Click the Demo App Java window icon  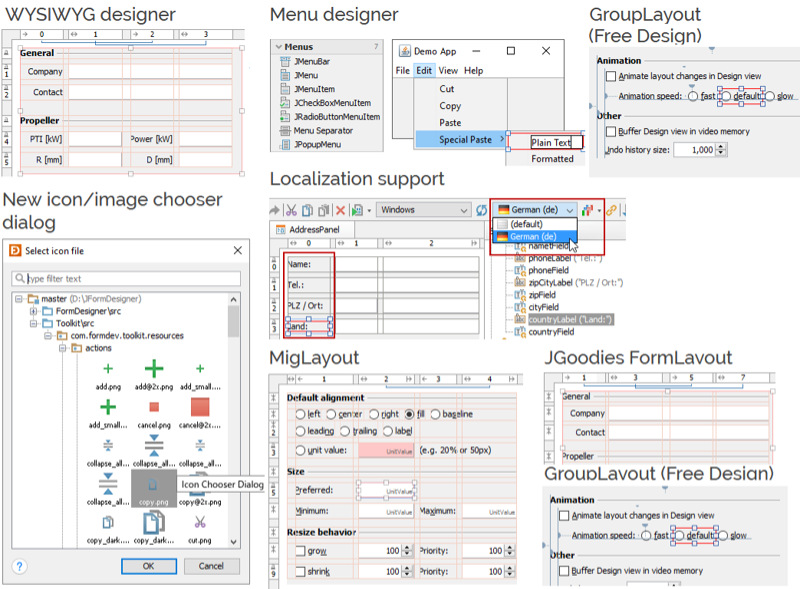pos(405,51)
